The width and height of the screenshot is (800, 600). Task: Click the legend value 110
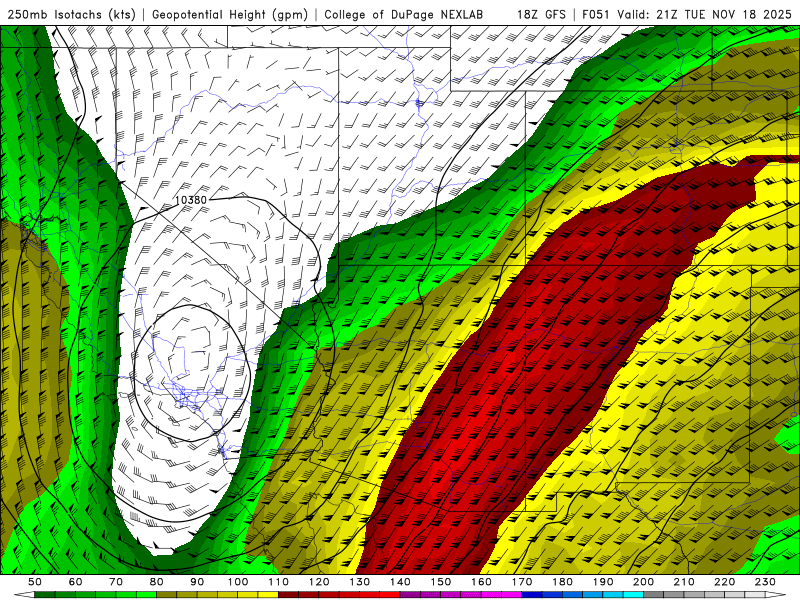pos(278,582)
